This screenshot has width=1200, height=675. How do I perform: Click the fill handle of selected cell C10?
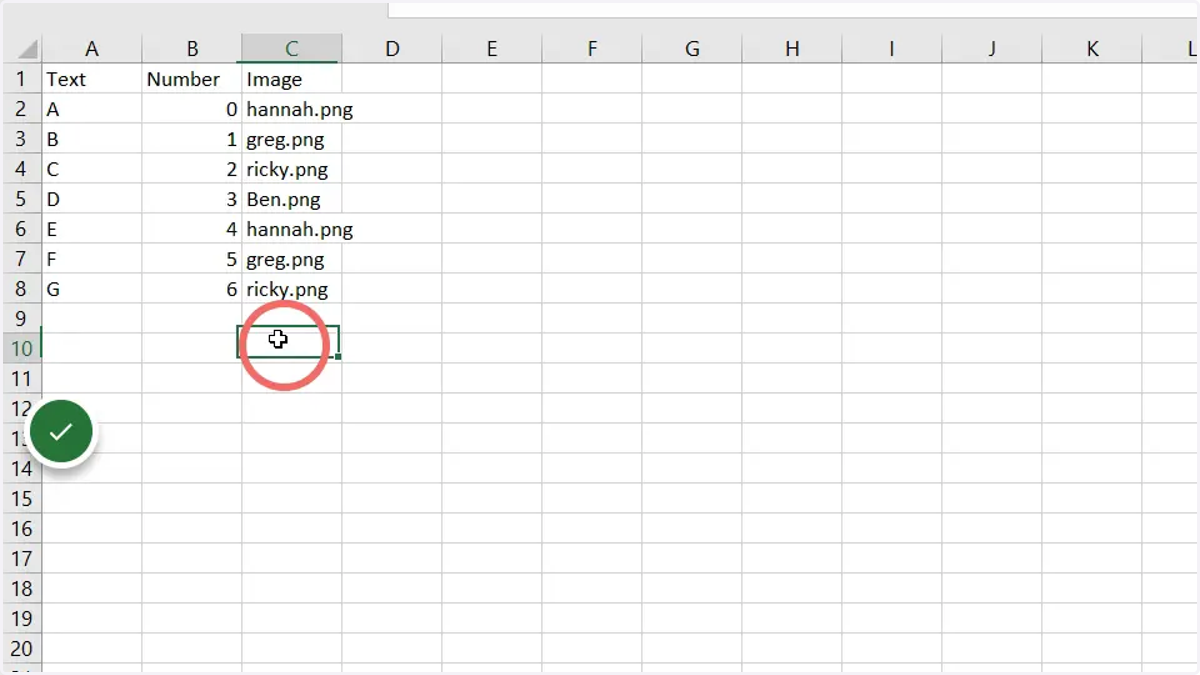point(339,357)
